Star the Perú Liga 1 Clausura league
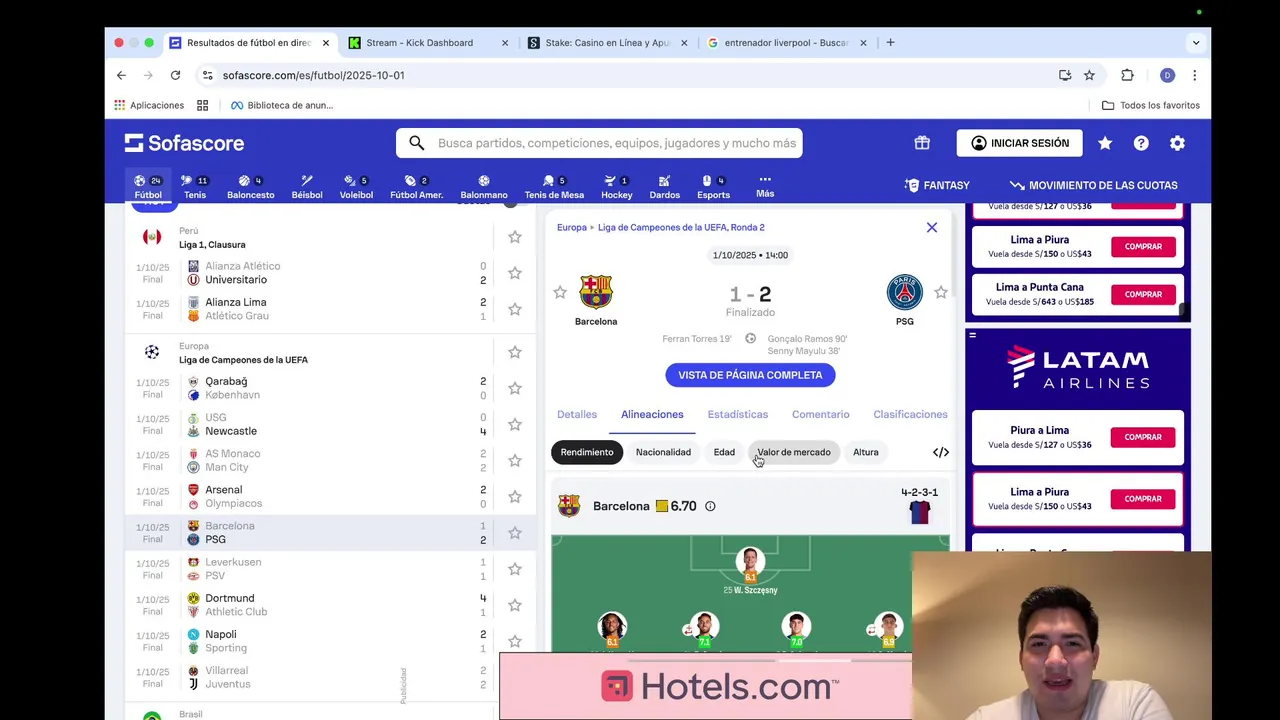This screenshot has width=1280, height=720. pos(515,237)
